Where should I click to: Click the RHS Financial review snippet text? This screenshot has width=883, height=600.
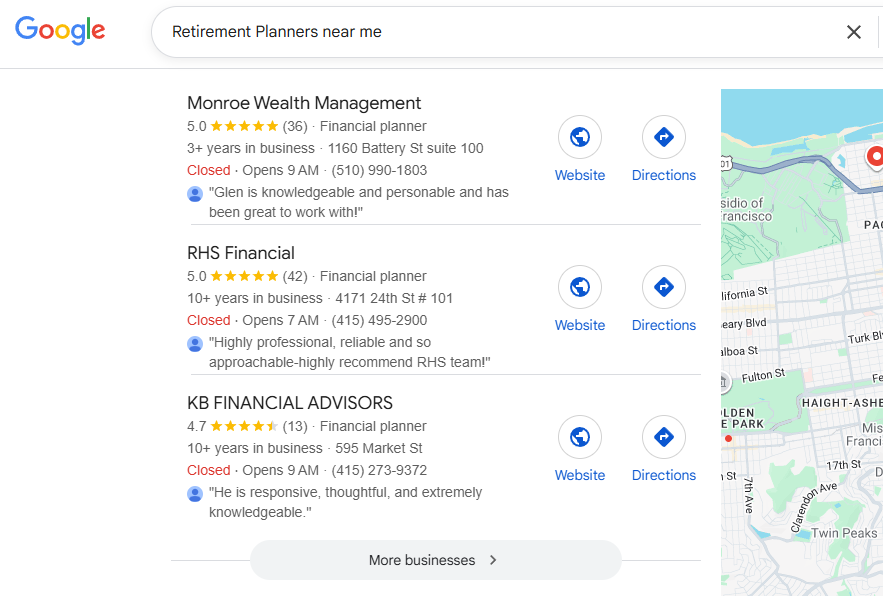click(x=349, y=352)
